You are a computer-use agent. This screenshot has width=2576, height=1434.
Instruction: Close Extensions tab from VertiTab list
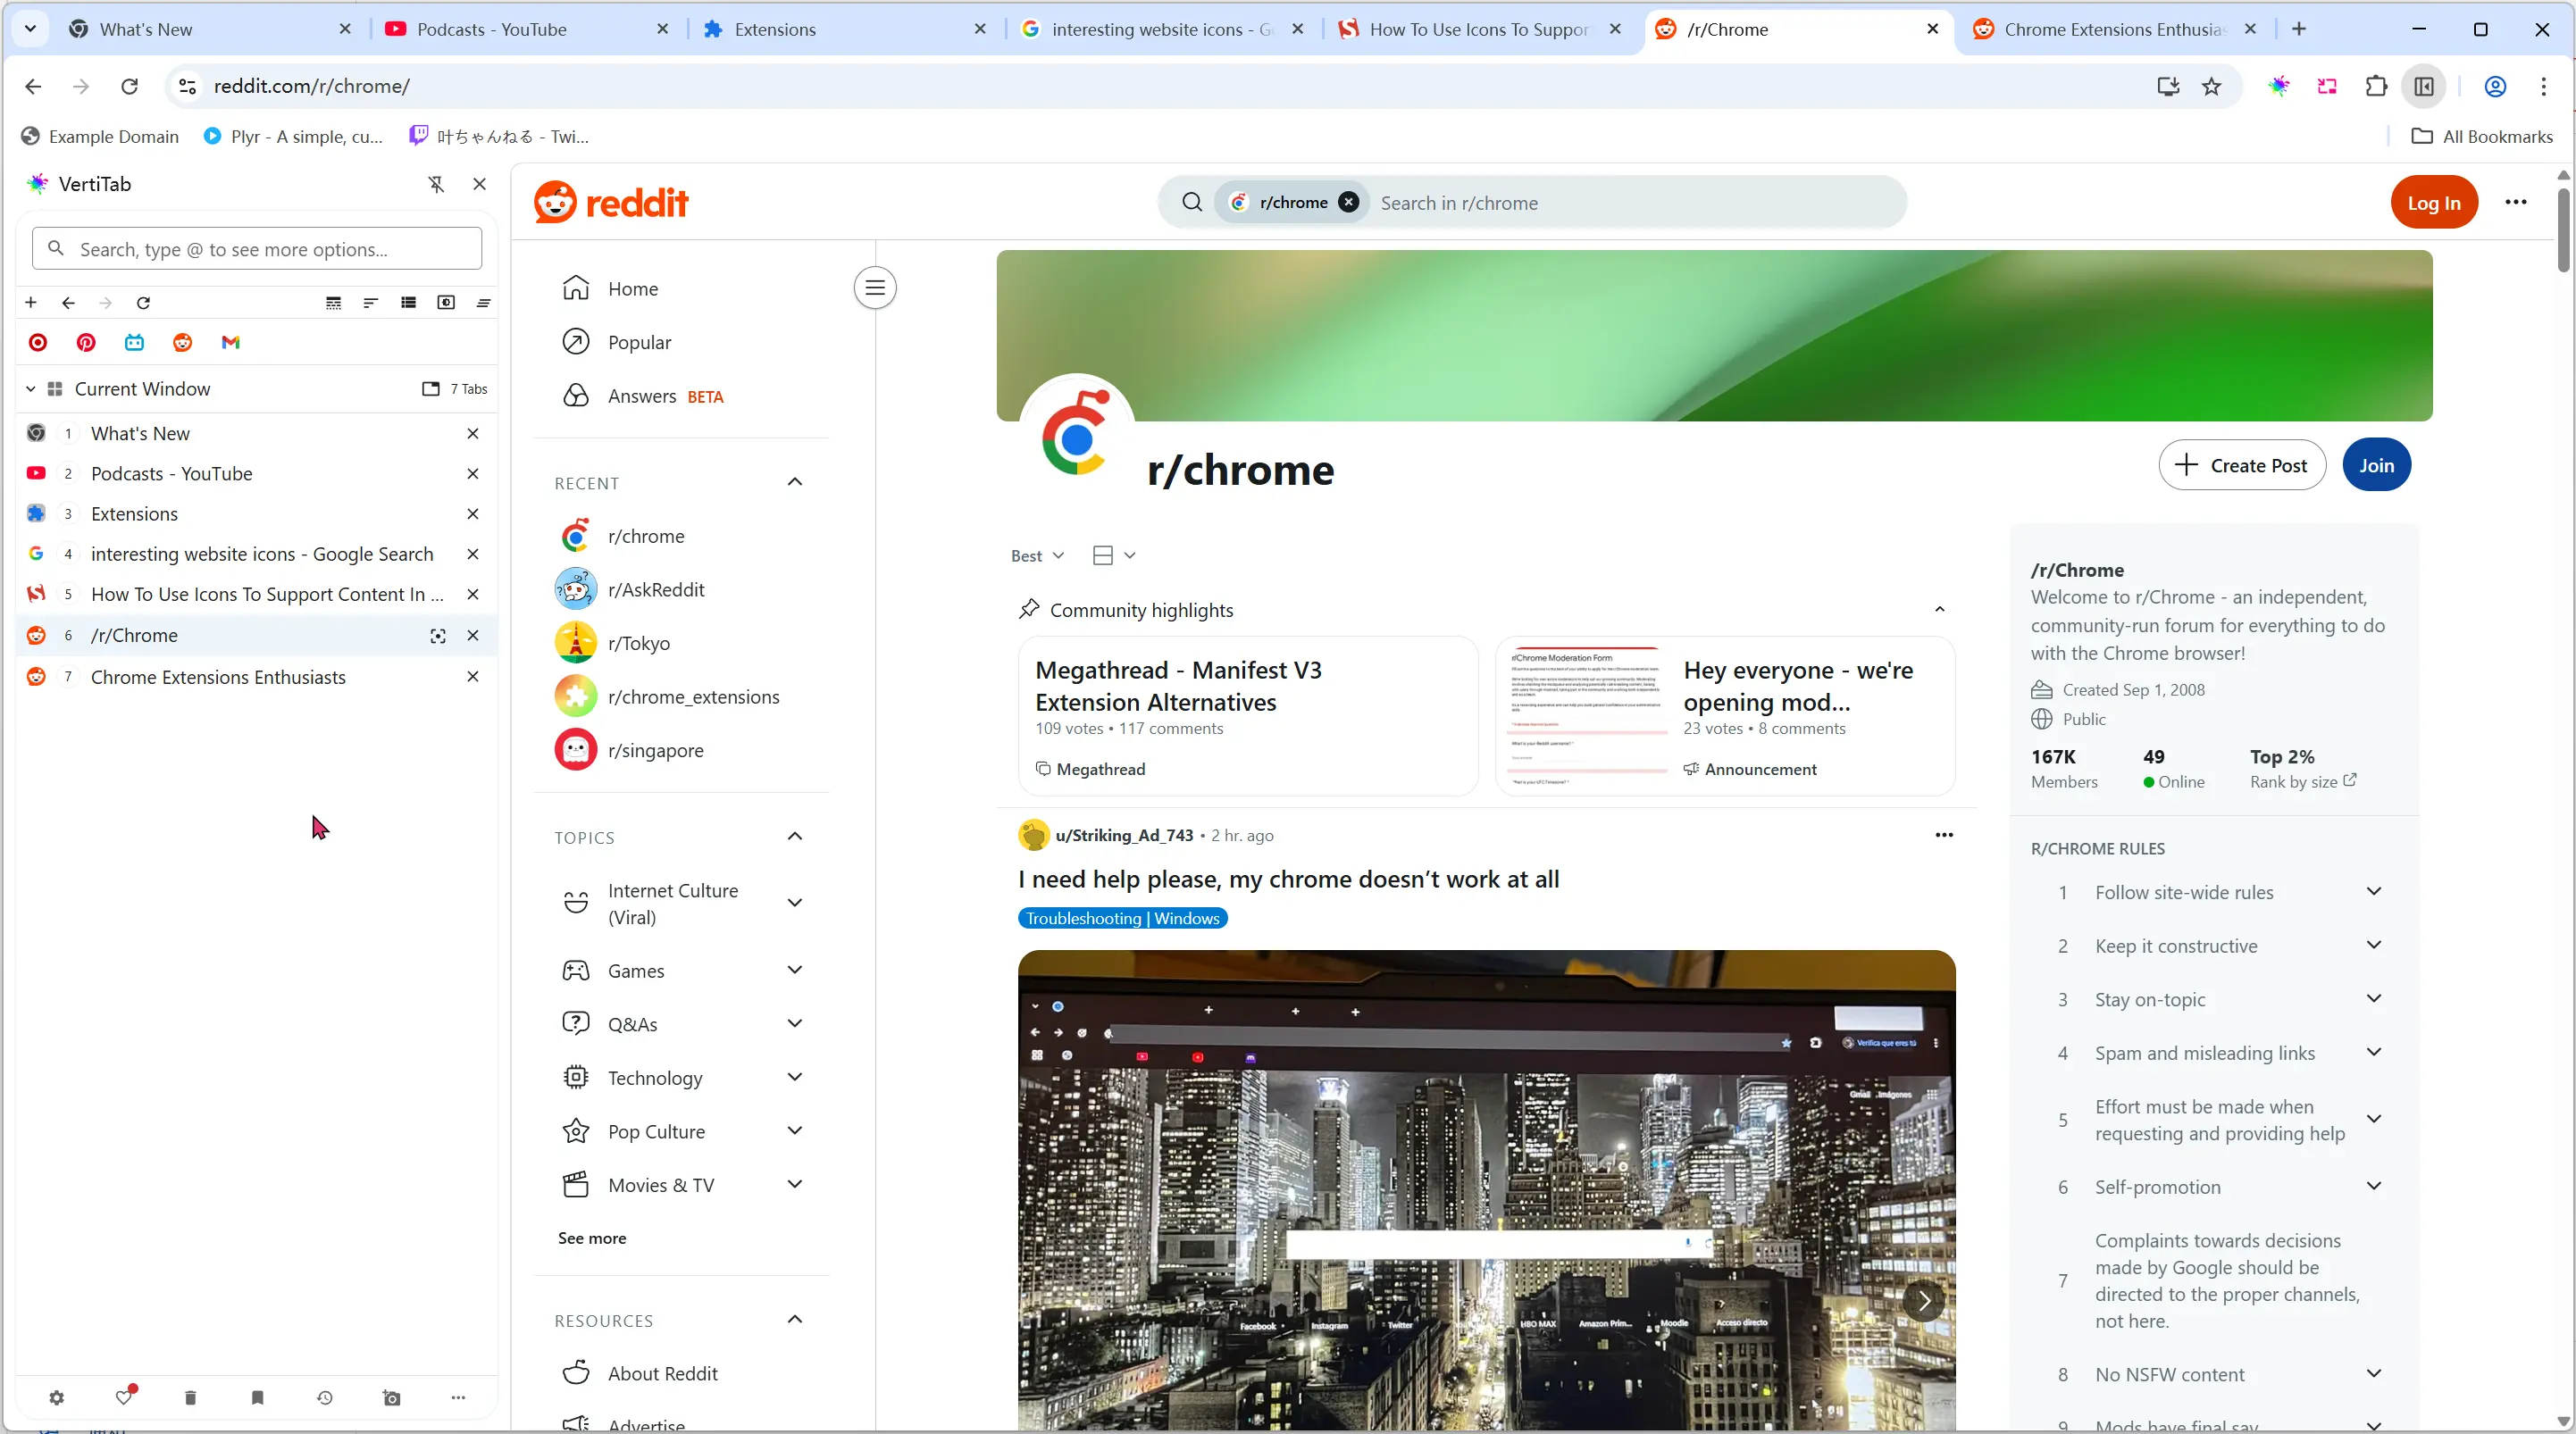tap(473, 514)
